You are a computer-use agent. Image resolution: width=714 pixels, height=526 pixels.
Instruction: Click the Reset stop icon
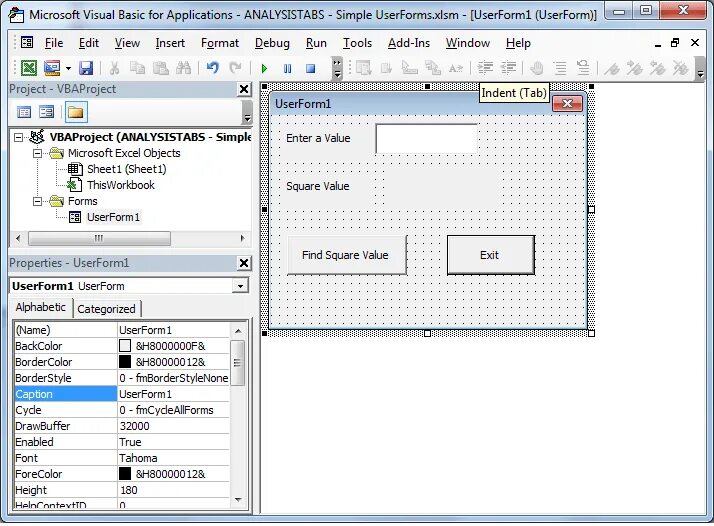(x=311, y=69)
